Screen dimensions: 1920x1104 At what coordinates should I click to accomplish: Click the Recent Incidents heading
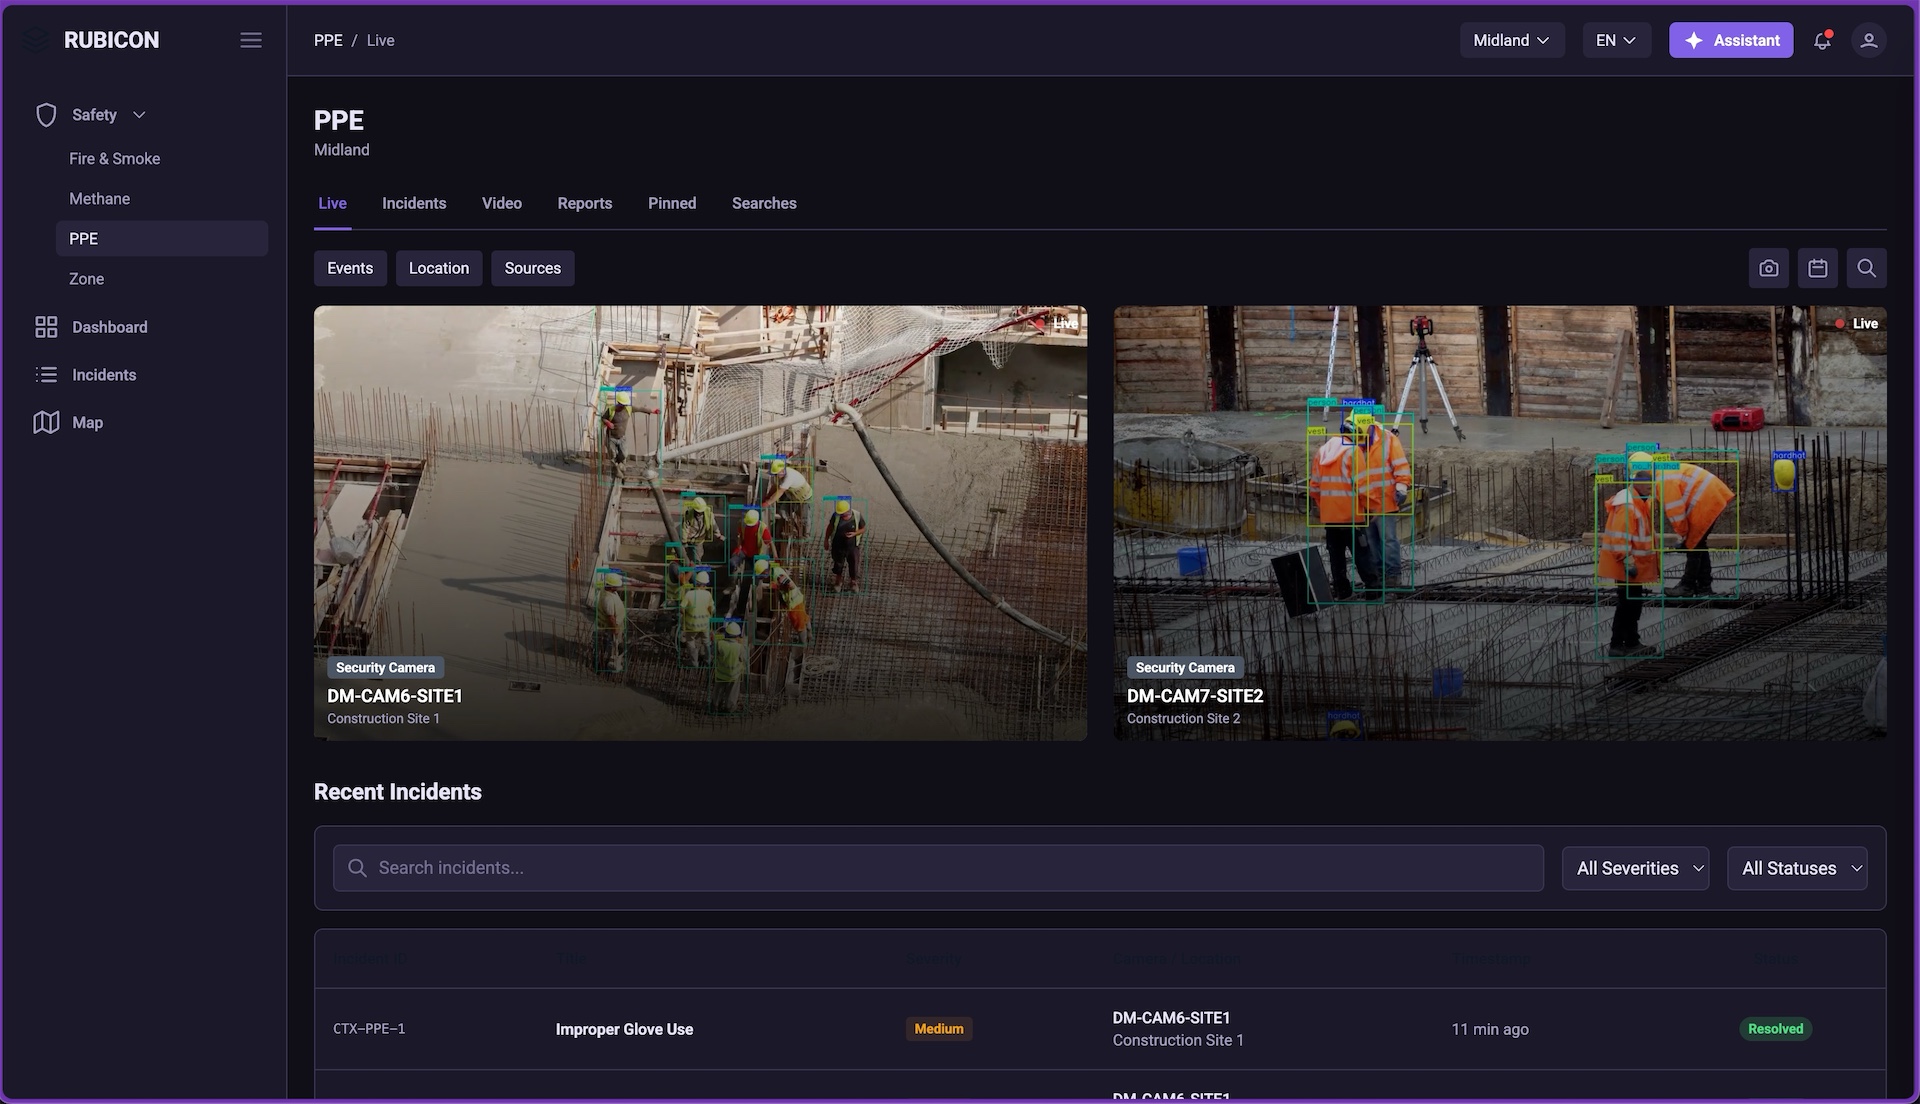[398, 792]
